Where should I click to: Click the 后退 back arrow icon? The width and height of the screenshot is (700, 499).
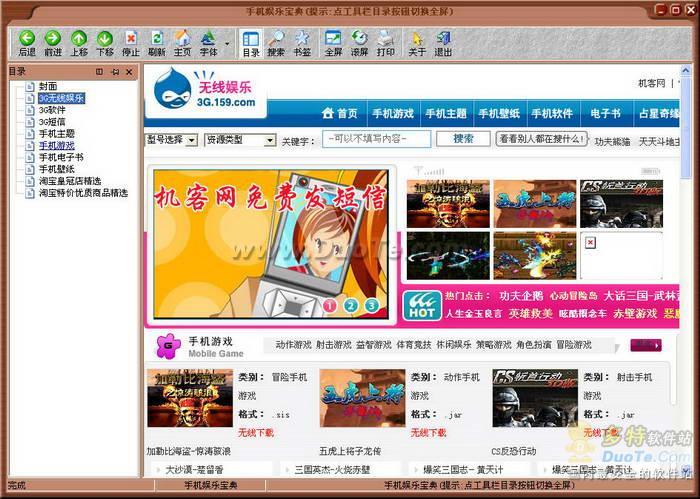(x=27, y=38)
